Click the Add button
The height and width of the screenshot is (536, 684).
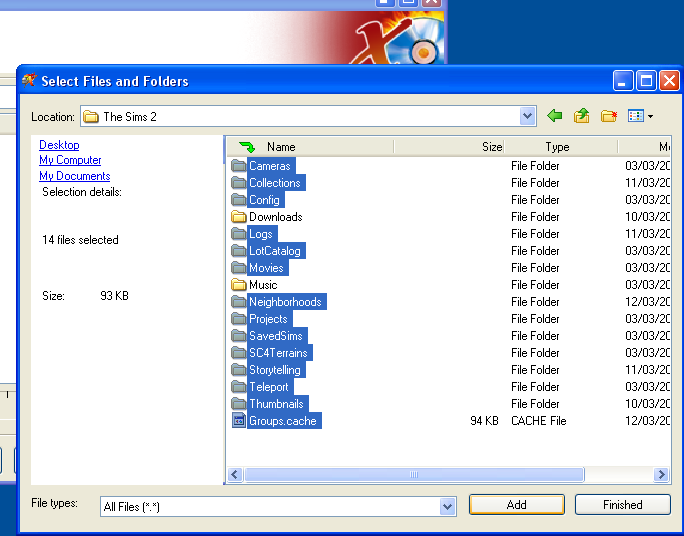[x=516, y=505]
